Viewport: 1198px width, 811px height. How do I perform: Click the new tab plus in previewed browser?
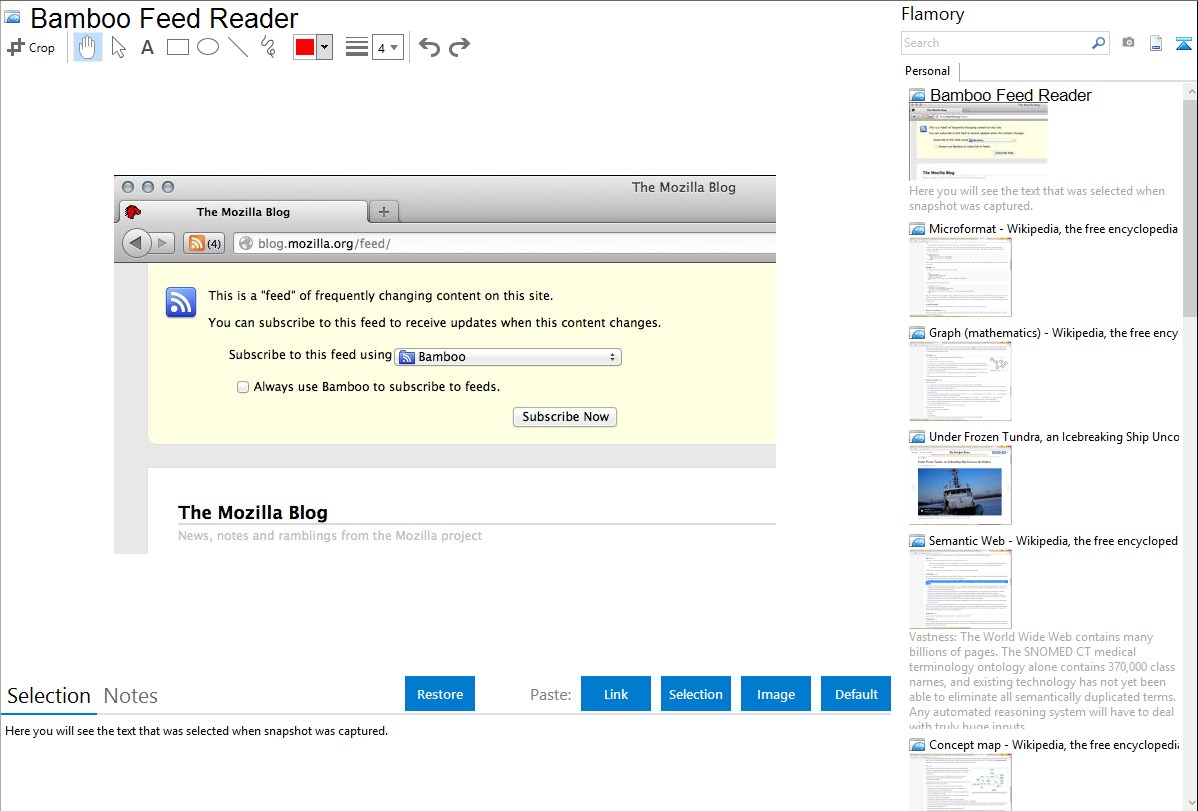coord(384,212)
